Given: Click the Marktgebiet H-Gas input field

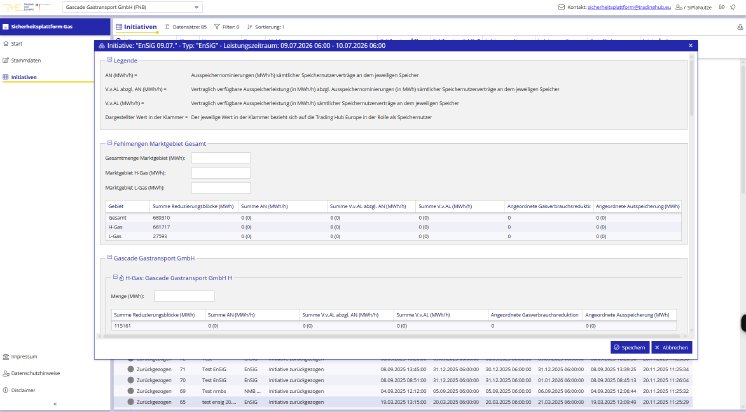Looking at the screenshot, I should tap(221, 173).
